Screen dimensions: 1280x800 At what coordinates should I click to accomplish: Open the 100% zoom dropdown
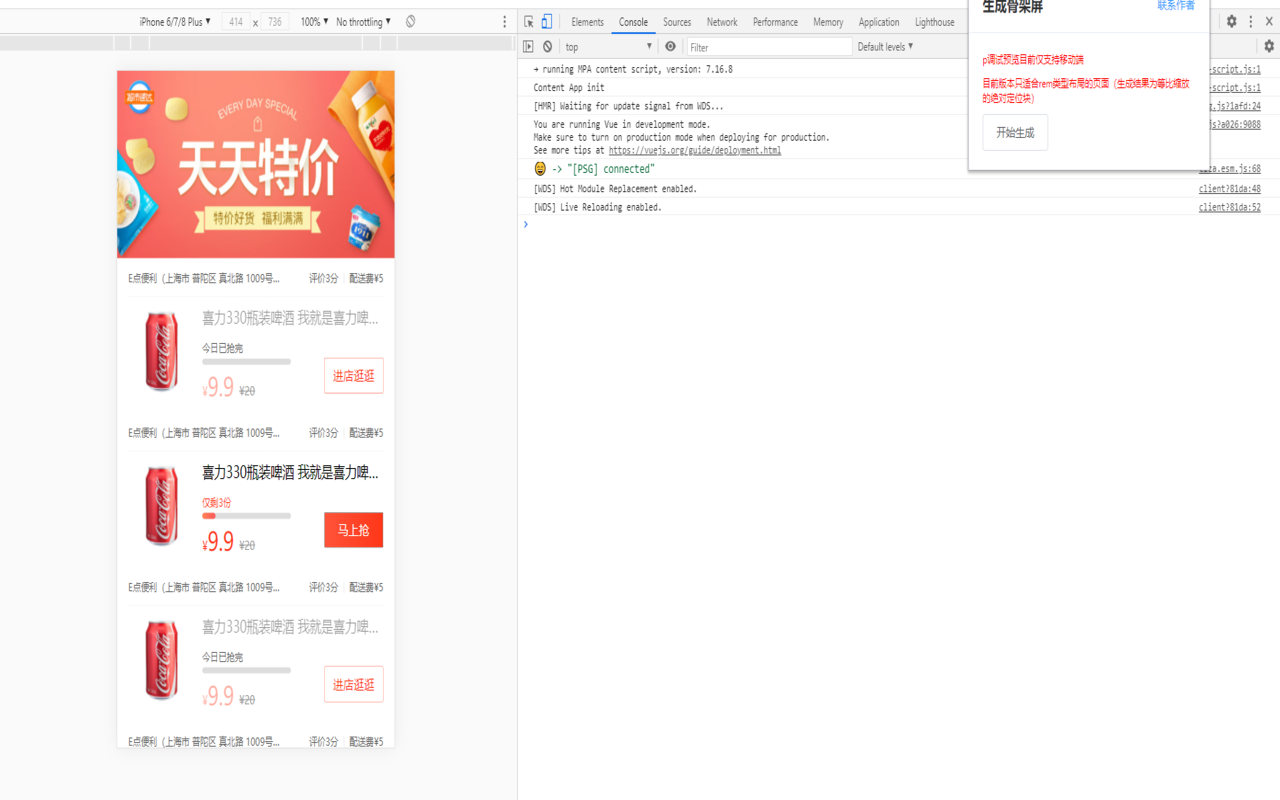(x=314, y=22)
